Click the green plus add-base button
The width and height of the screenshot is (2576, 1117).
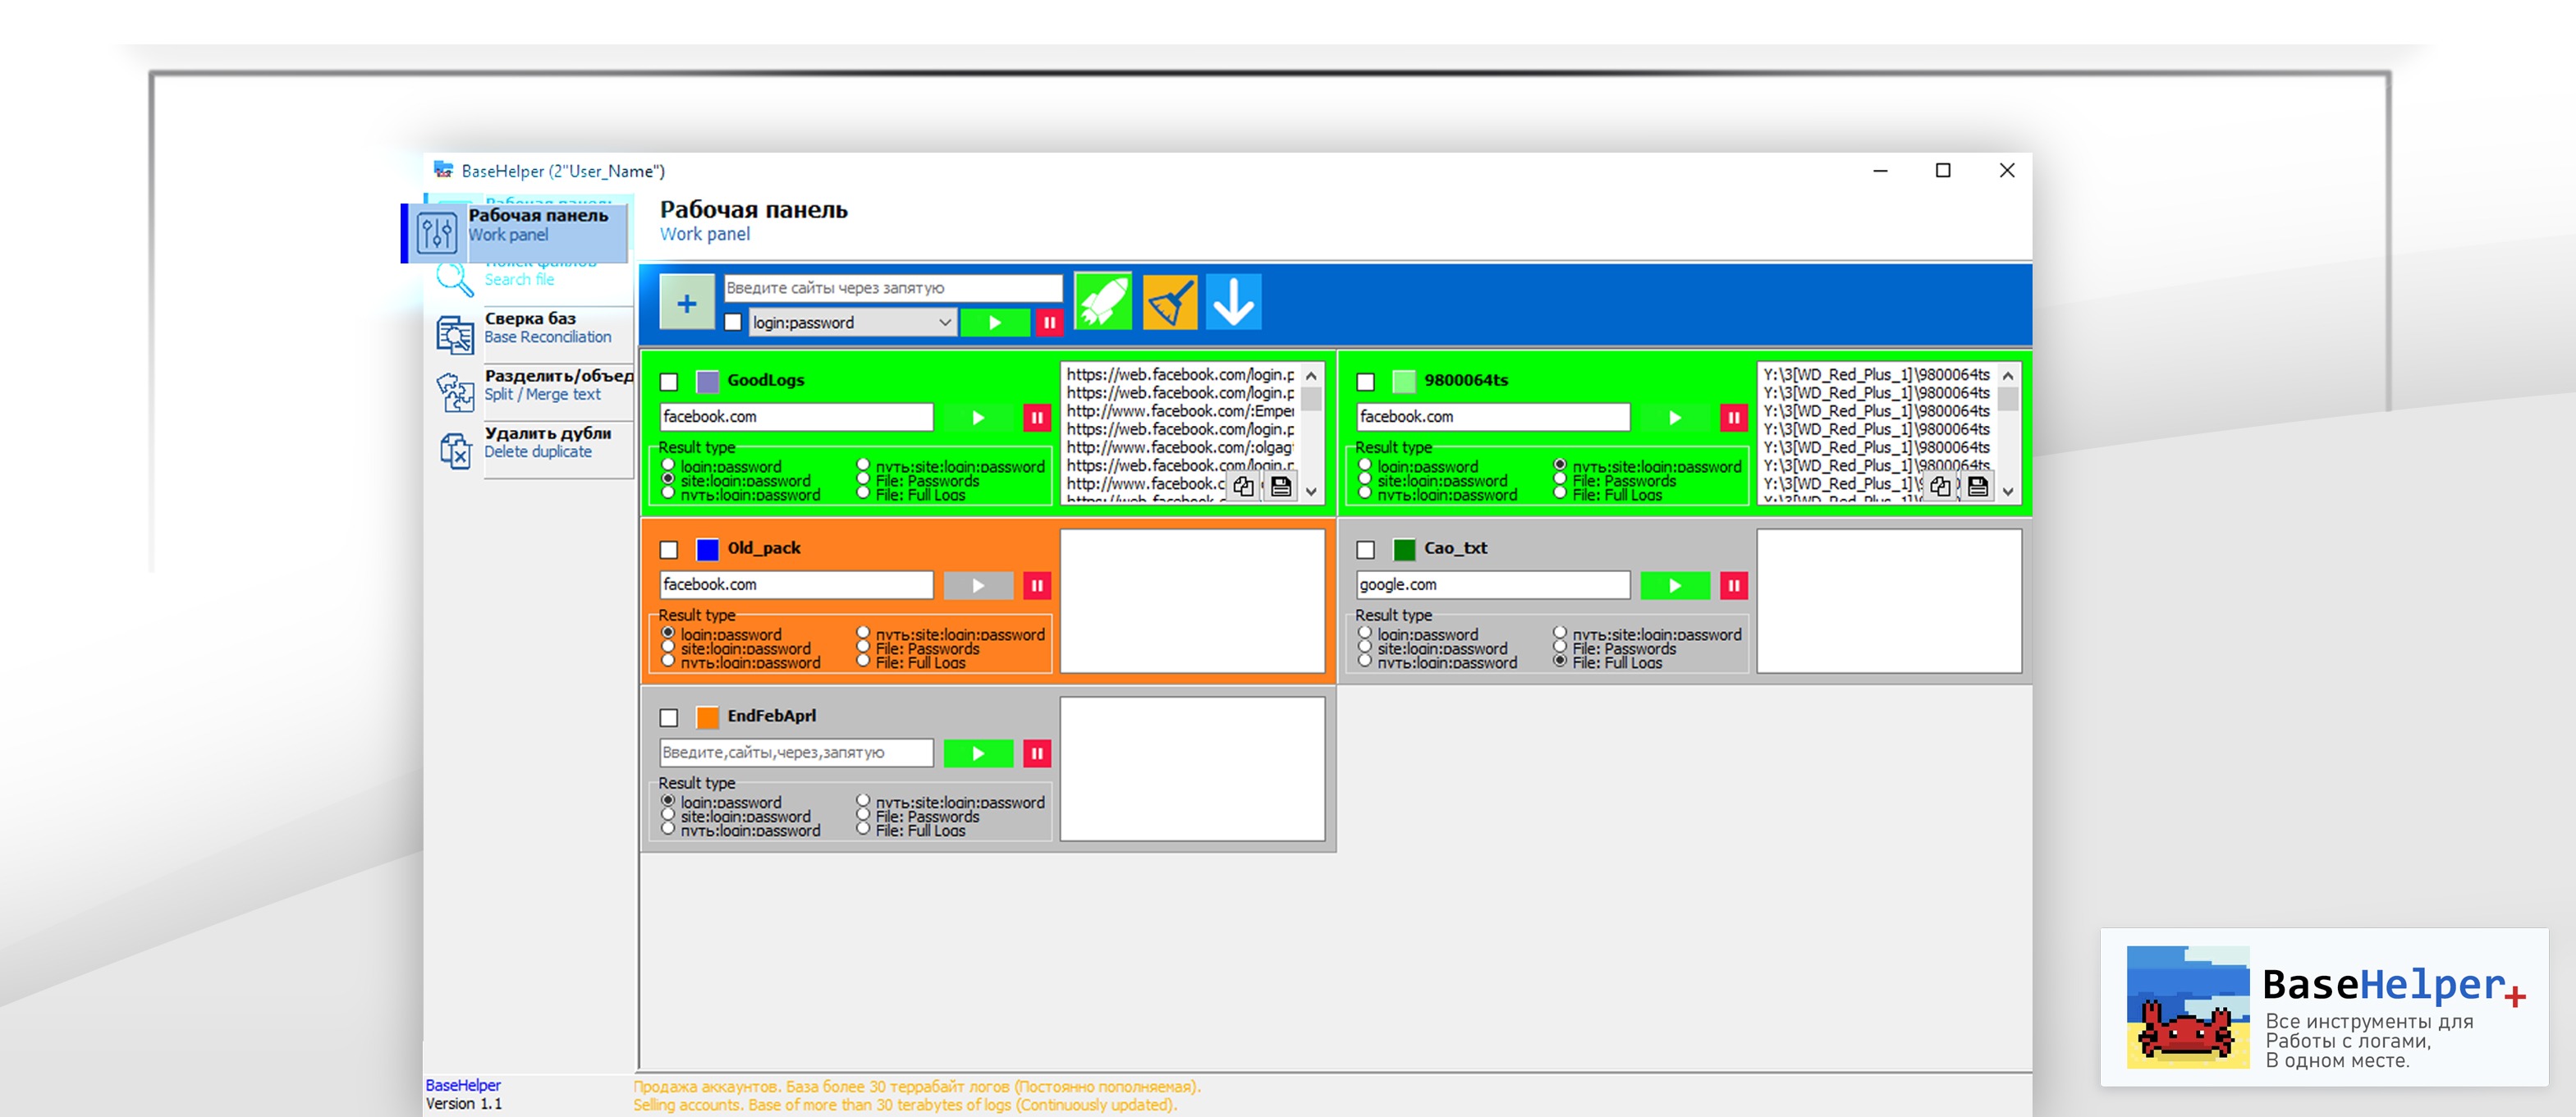click(687, 303)
